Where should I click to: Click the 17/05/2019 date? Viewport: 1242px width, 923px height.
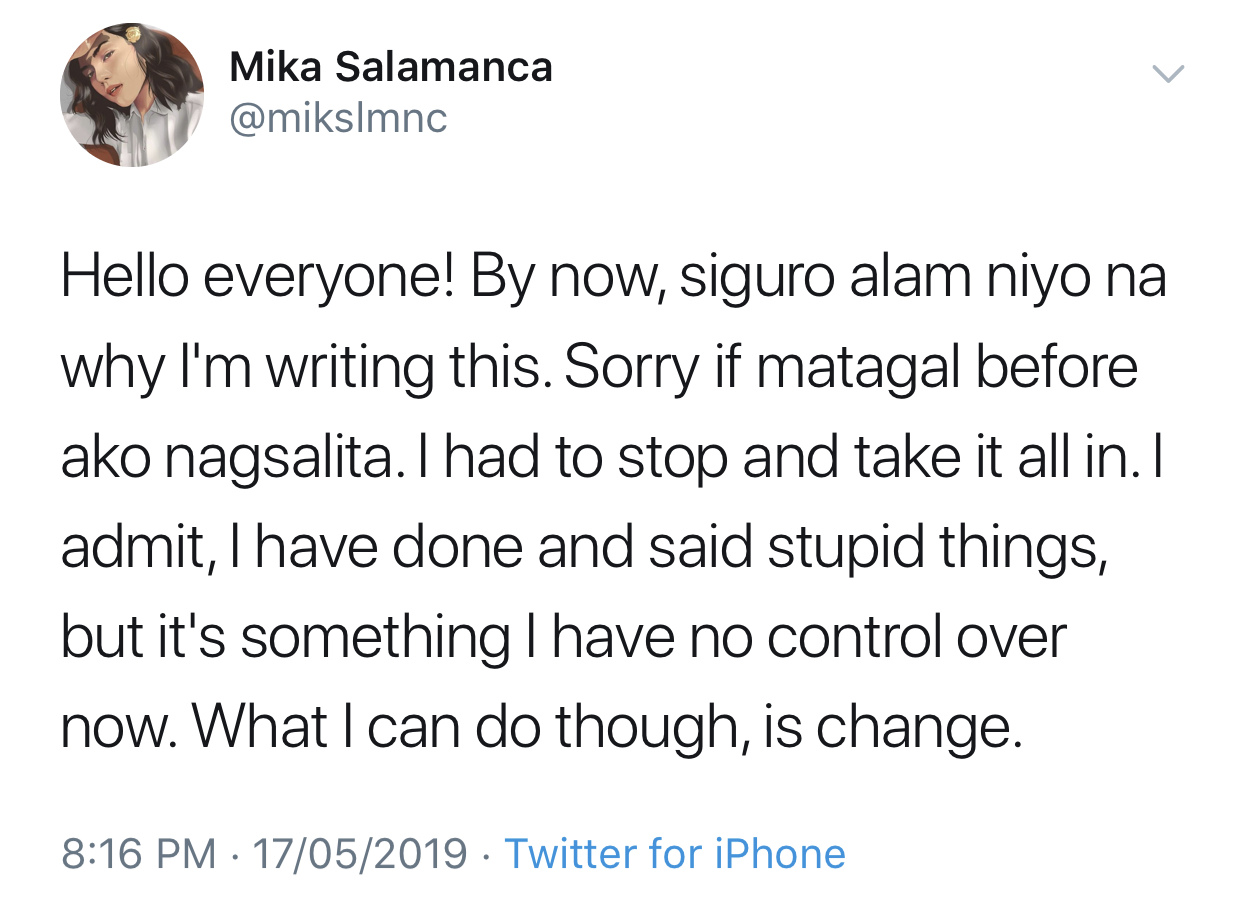360,854
